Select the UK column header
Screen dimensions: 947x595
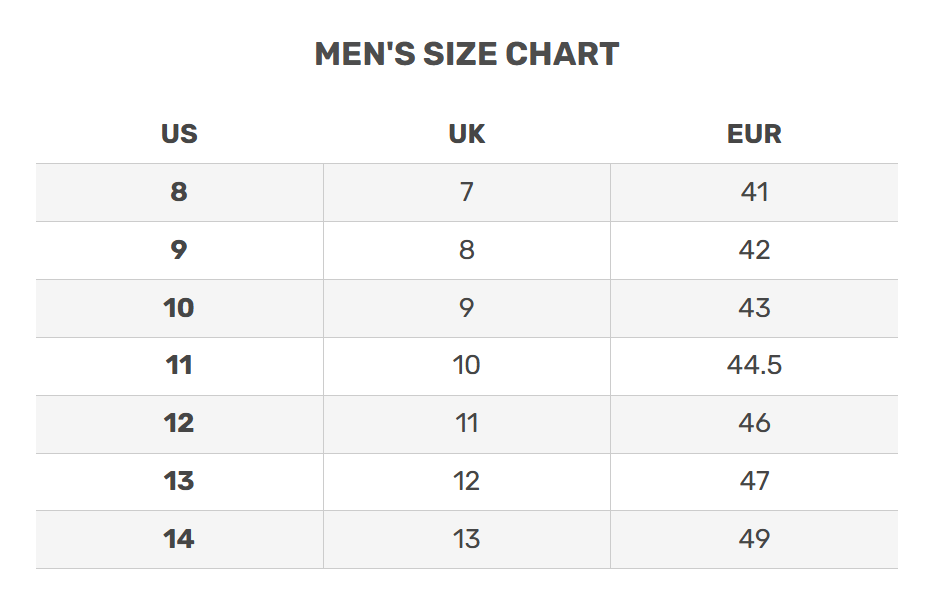(467, 134)
